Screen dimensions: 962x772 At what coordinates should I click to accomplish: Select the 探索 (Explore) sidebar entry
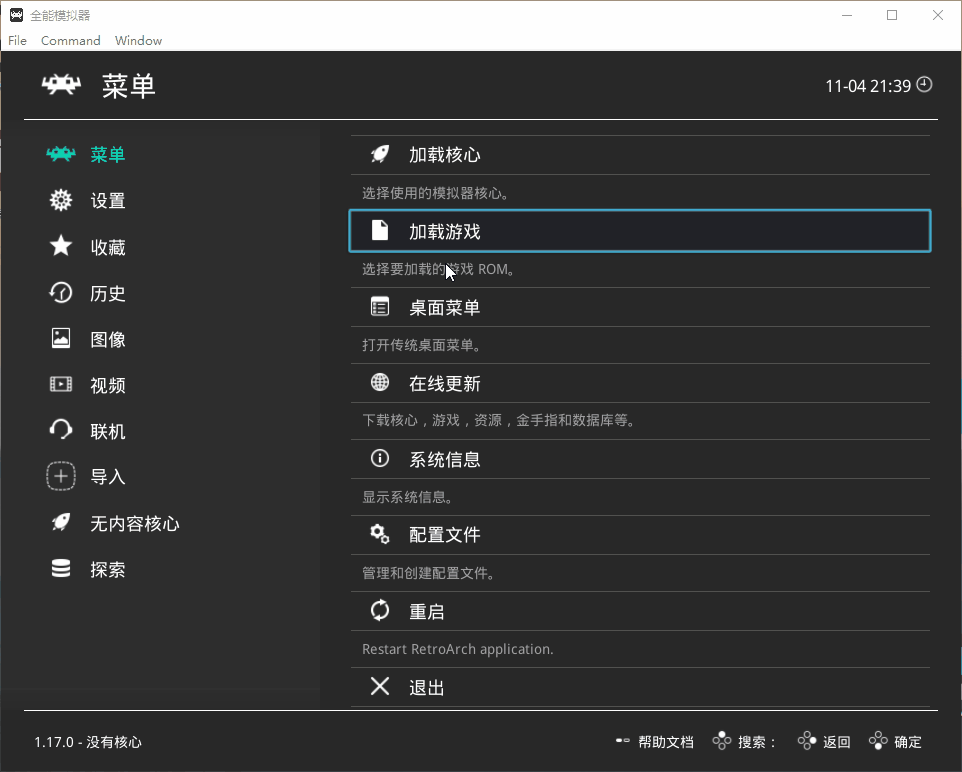point(60,569)
